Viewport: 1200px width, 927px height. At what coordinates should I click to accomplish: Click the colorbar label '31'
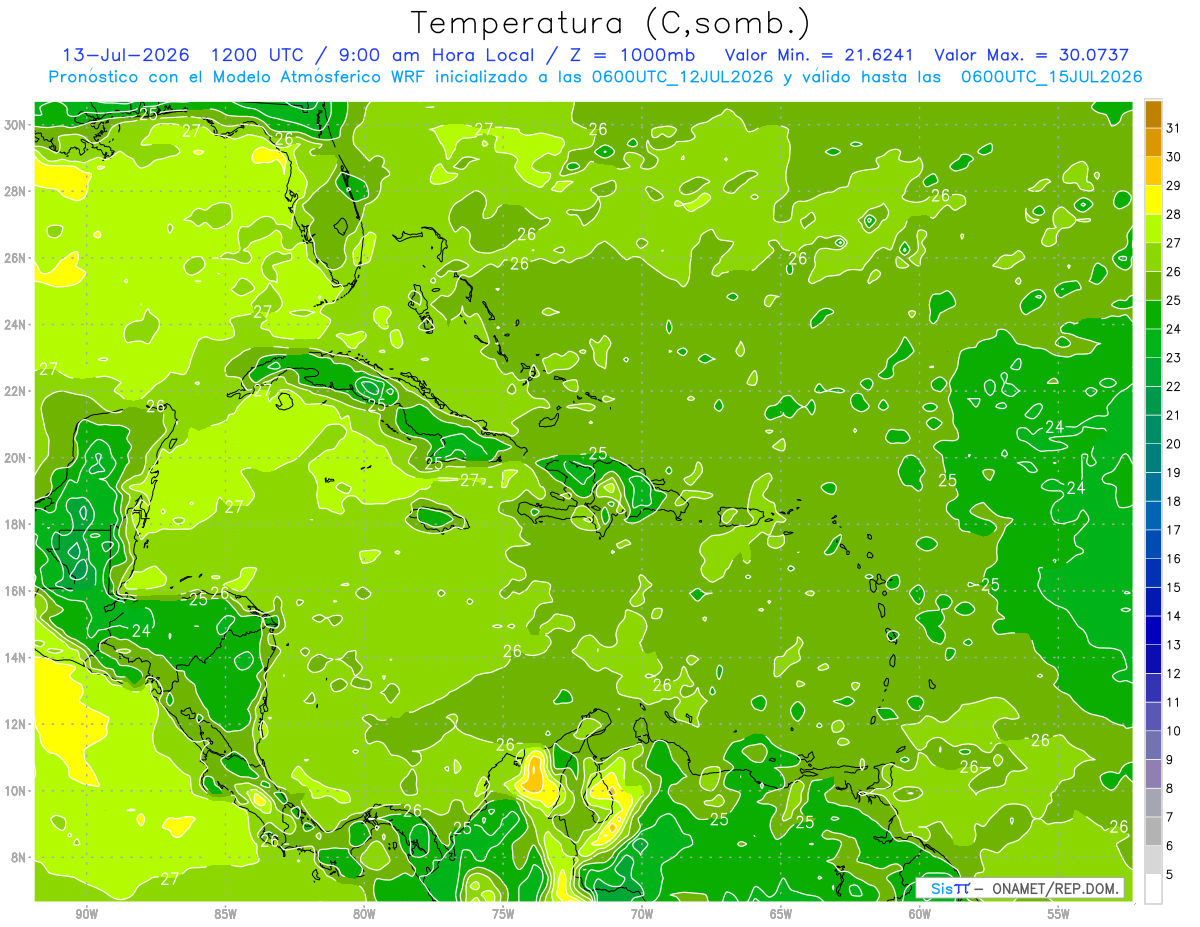pyautogui.click(x=1174, y=128)
